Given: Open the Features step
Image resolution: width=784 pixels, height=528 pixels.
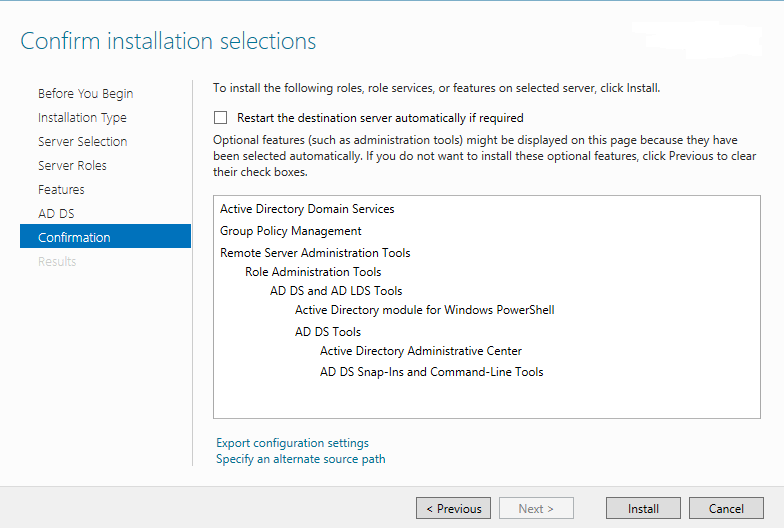Looking at the screenshot, I should (61, 190).
